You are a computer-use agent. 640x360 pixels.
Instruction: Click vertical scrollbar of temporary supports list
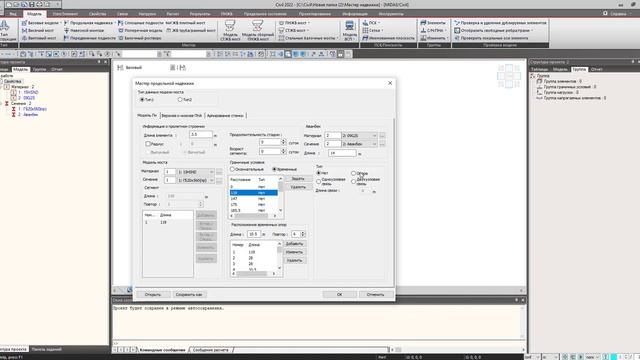click(280, 256)
